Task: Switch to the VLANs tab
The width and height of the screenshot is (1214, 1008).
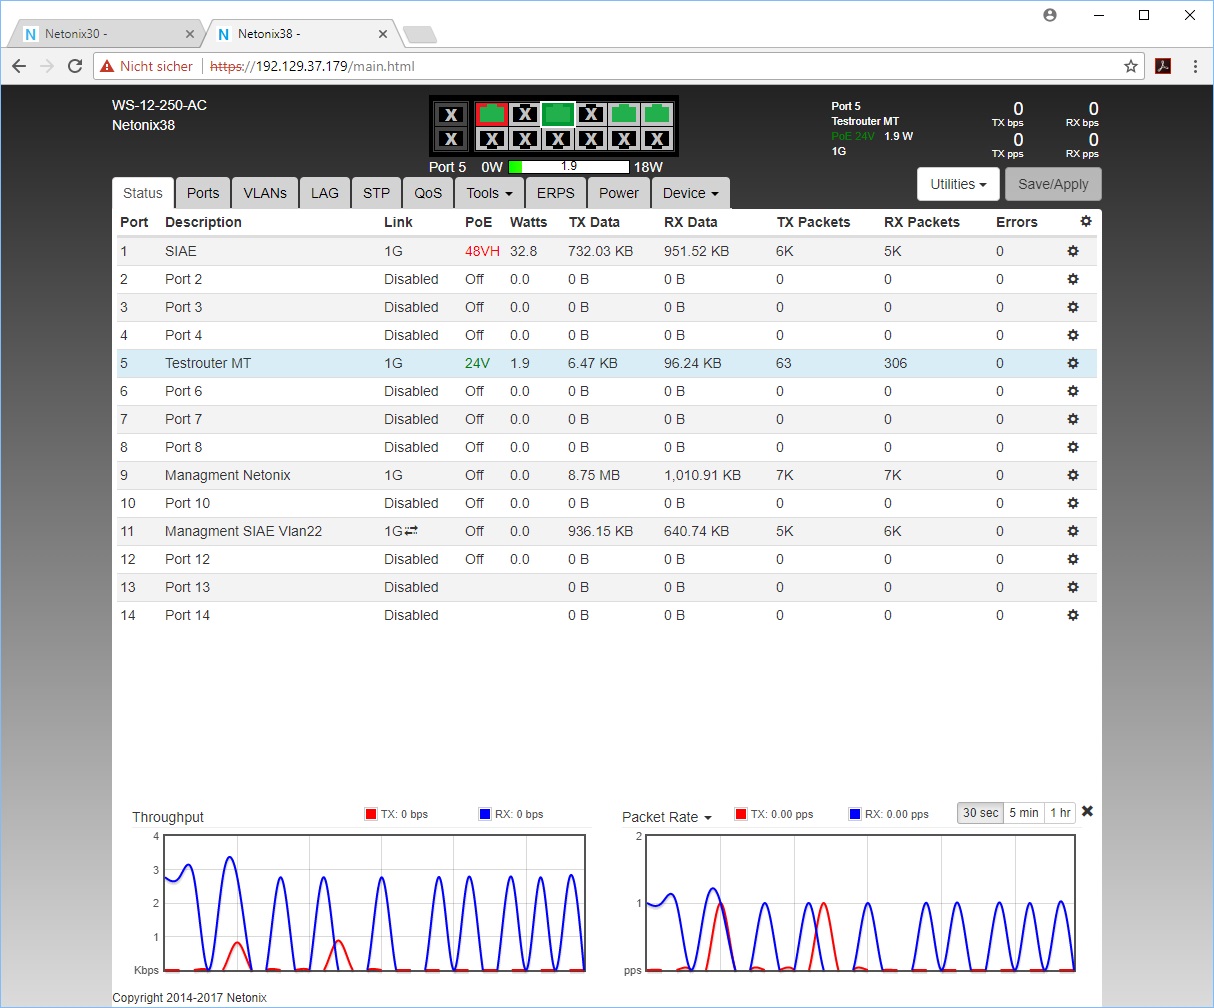Action: click(x=265, y=193)
